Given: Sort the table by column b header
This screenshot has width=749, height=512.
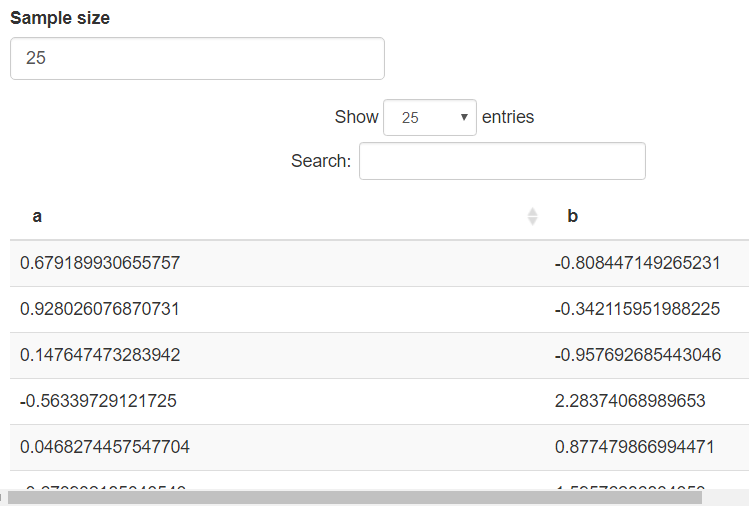Looking at the screenshot, I should click(x=573, y=216).
